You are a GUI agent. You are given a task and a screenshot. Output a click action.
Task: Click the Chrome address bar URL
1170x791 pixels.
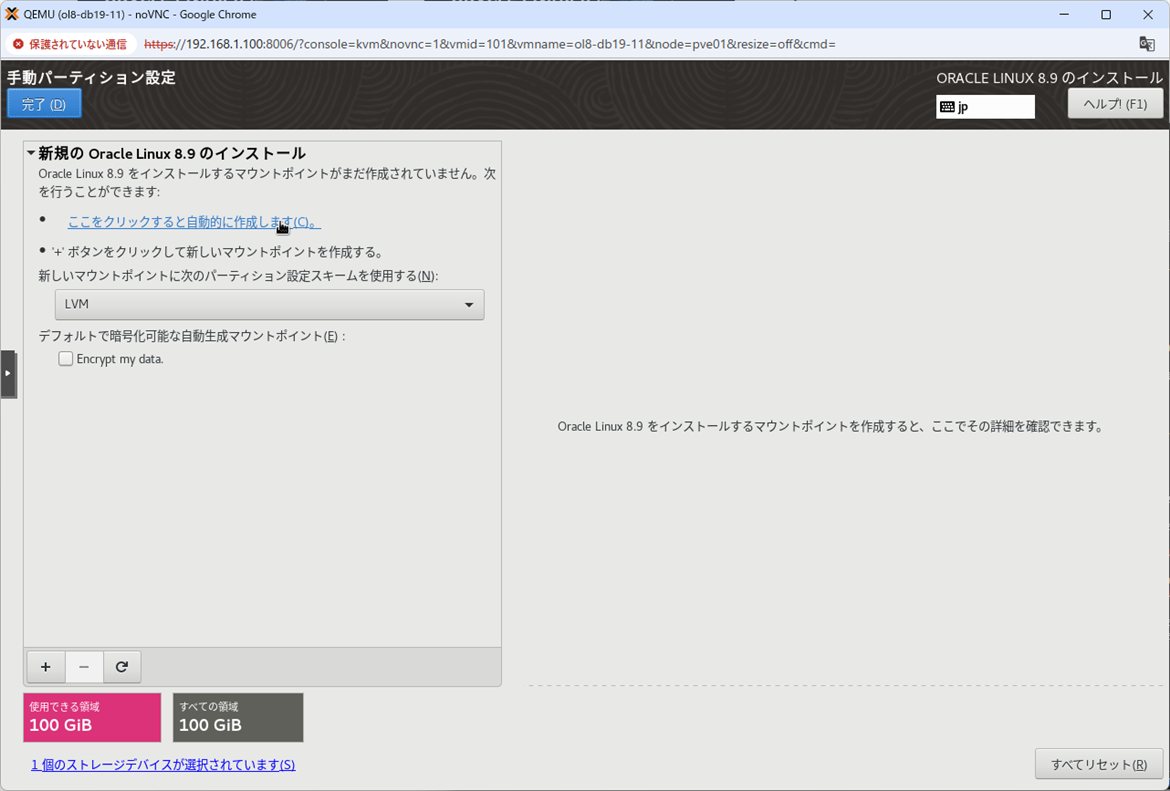pyautogui.click(x=489, y=44)
